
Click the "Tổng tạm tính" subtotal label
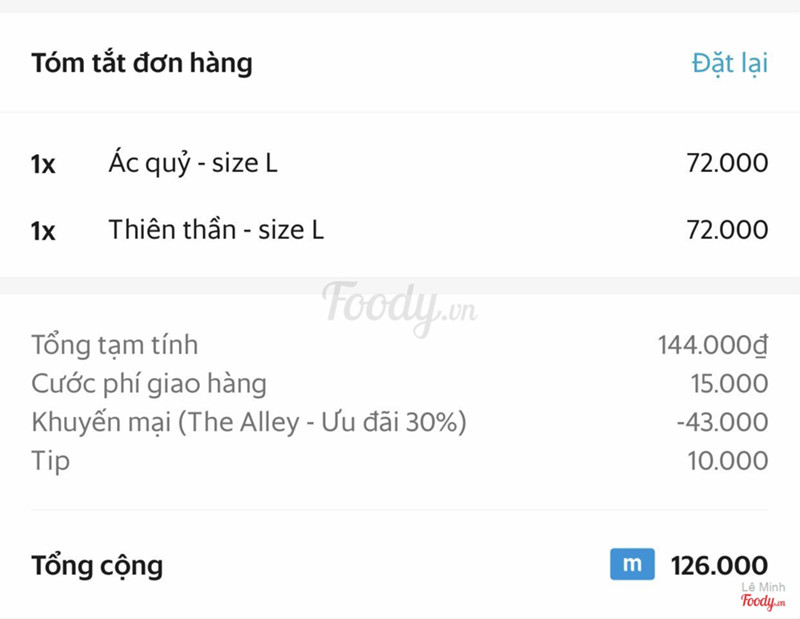(115, 346)
